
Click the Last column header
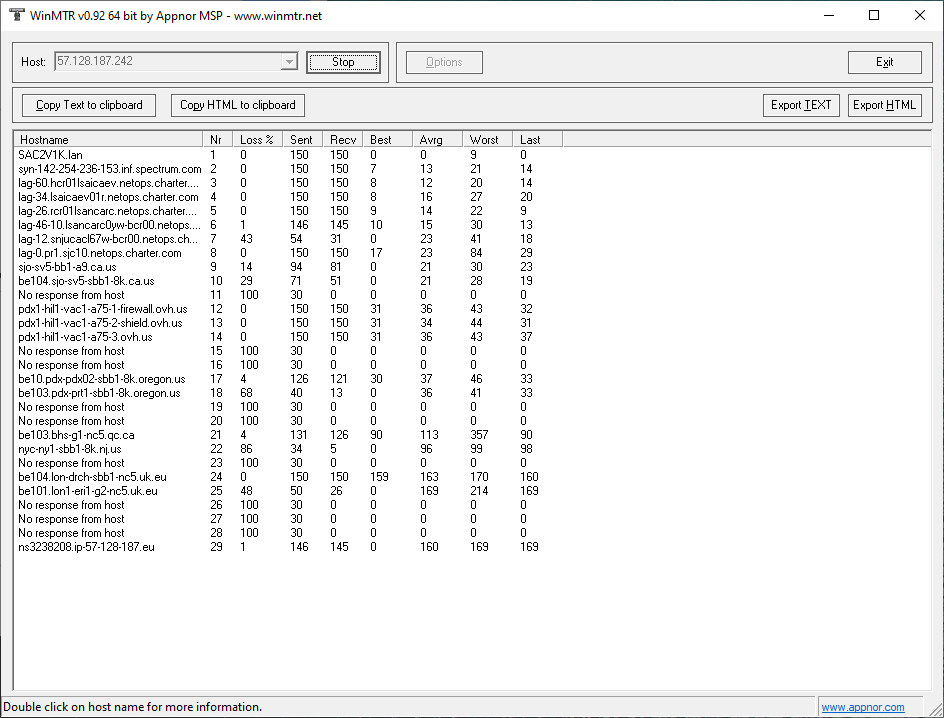tap(538, 140)
